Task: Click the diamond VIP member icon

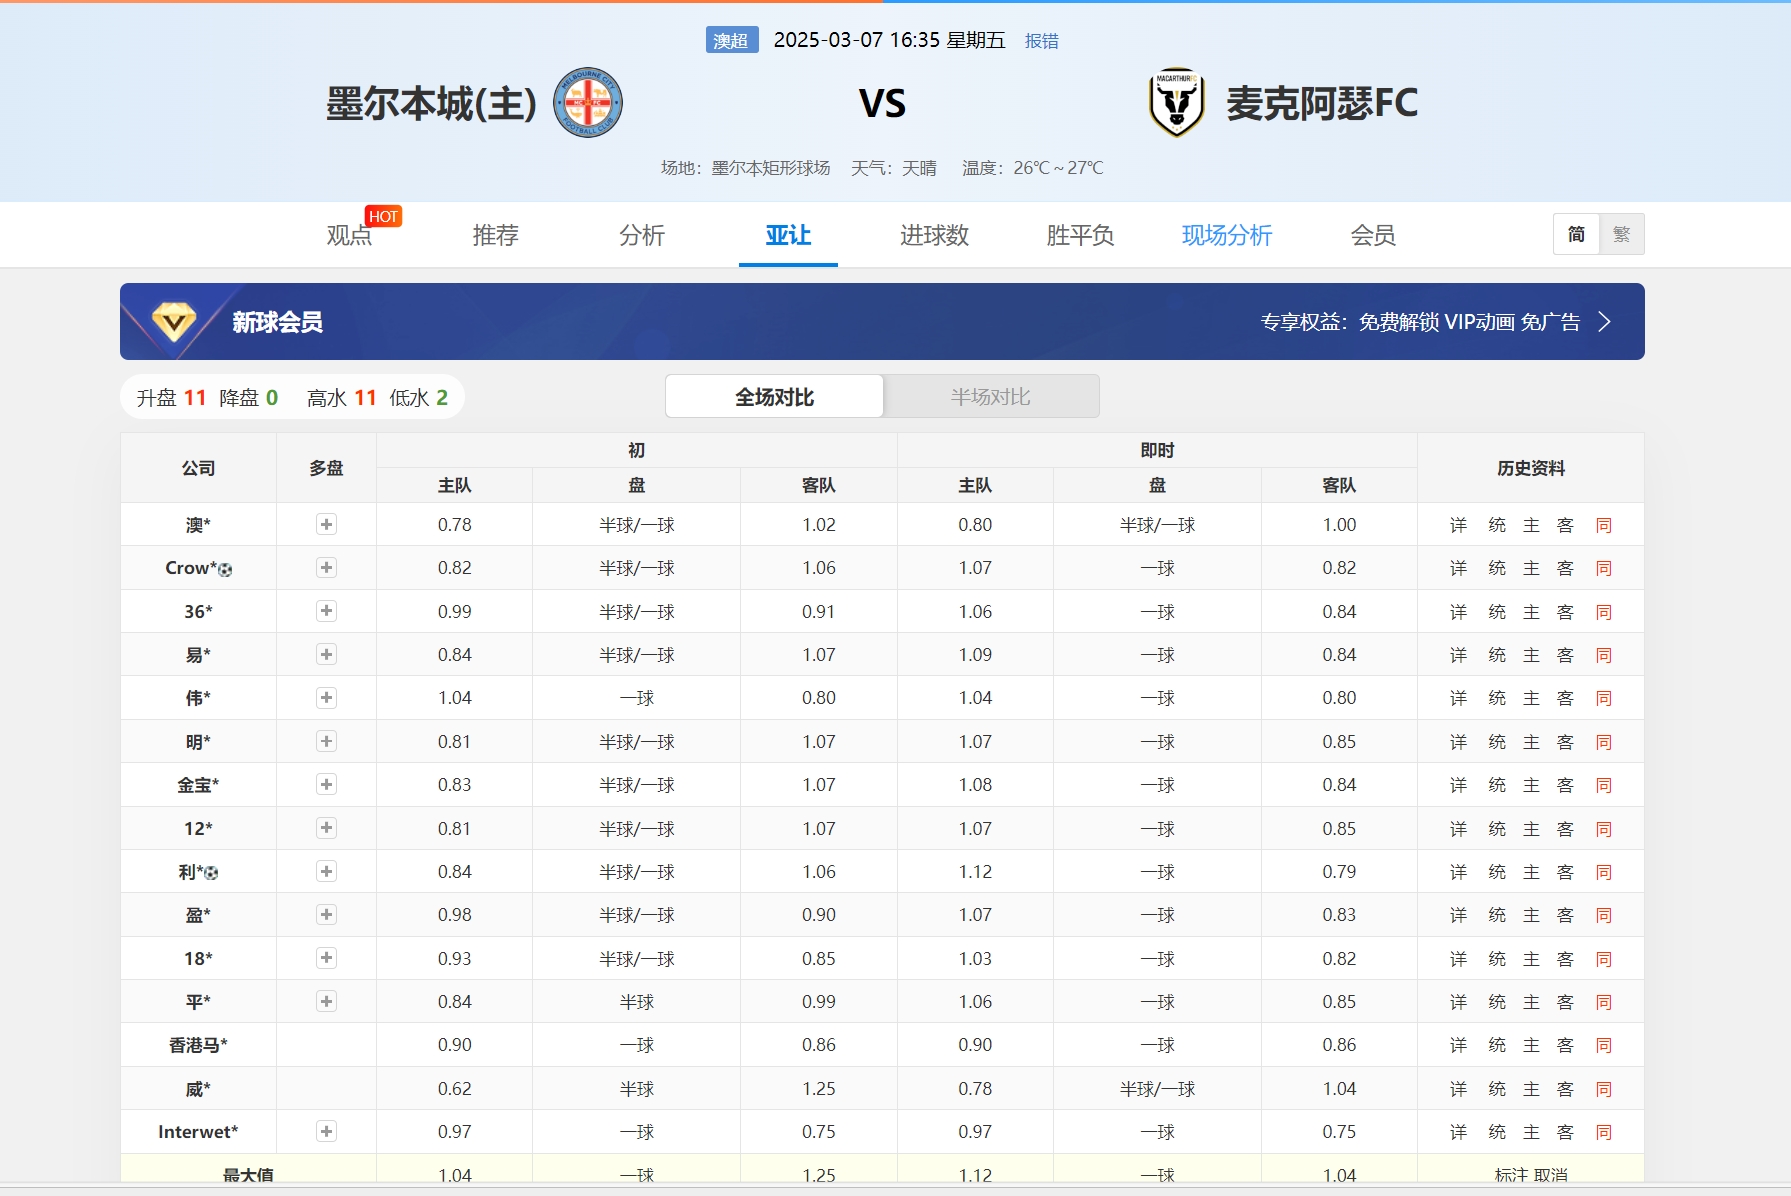Action: point(174,322)
